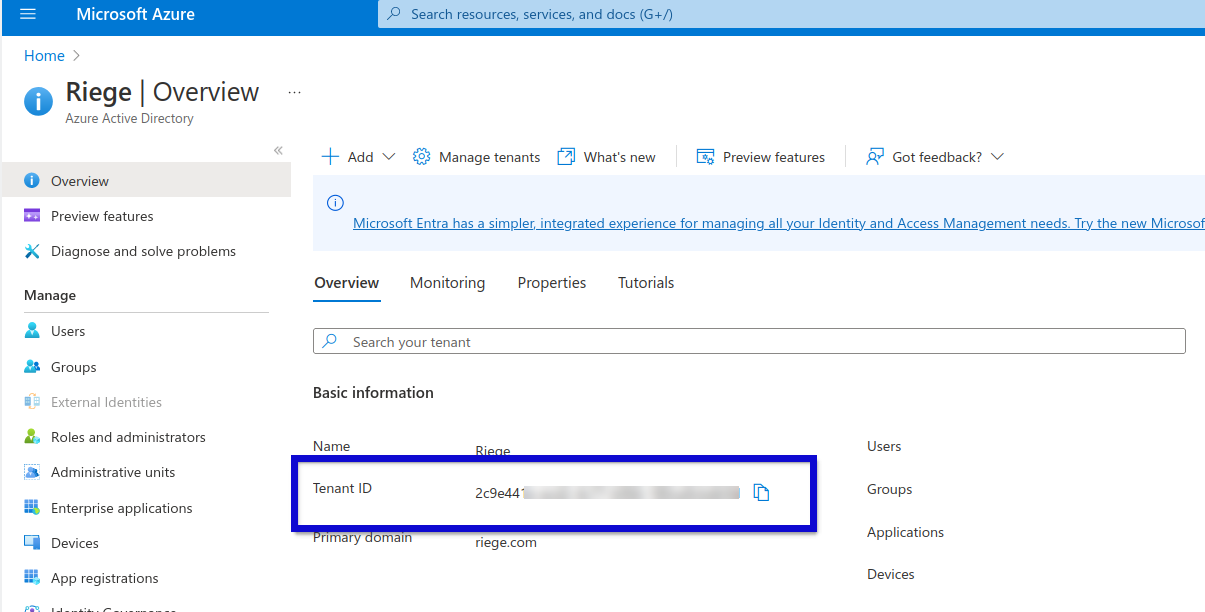Image resolution: width=1205 pixels, height=612 pixels.
Task: Copy the Tenant ID using the copy icon
Action: coord(761,492)
